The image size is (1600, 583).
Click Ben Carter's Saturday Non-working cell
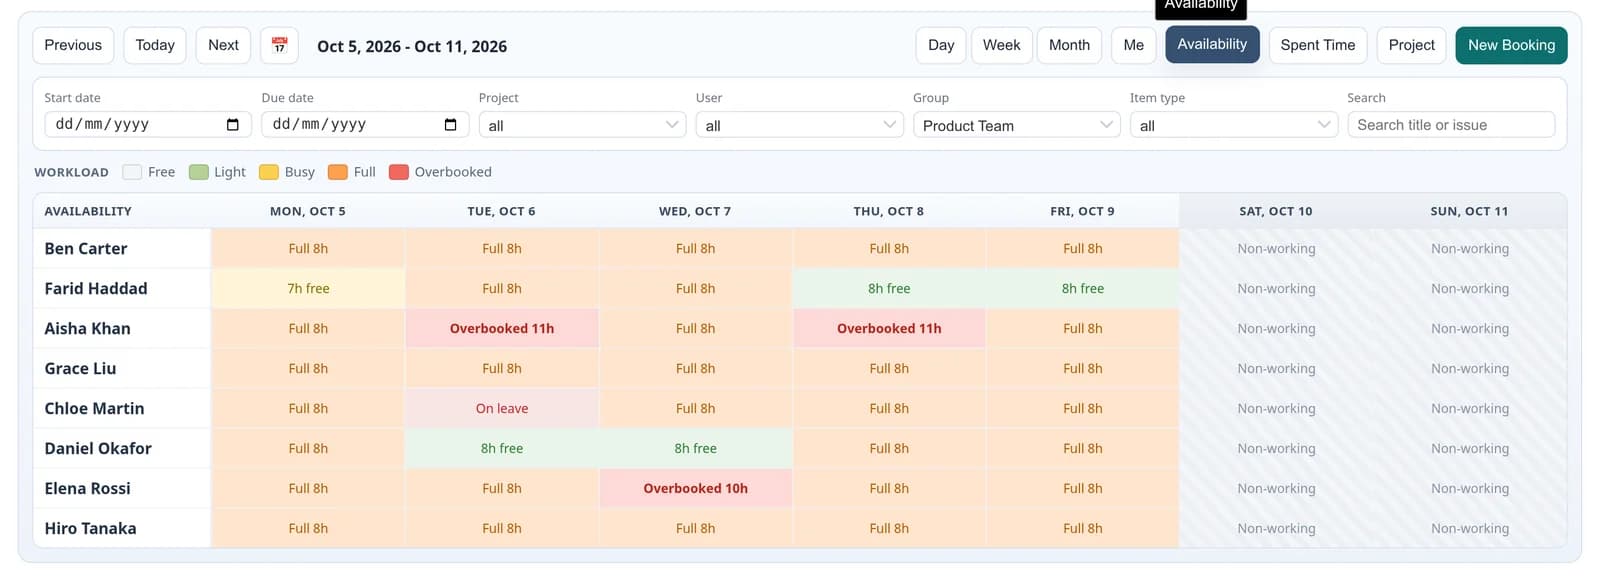pyautogui.click(x=1276, y=249)
